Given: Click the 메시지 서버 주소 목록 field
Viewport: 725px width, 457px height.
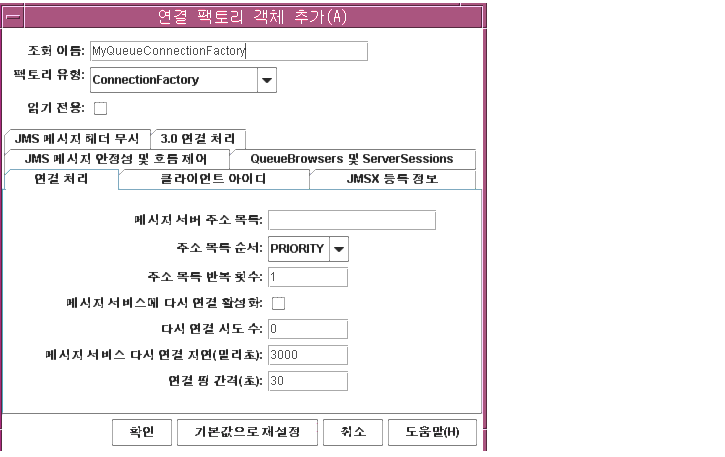Looking at the screenshot, I should [x=352, y=220].
